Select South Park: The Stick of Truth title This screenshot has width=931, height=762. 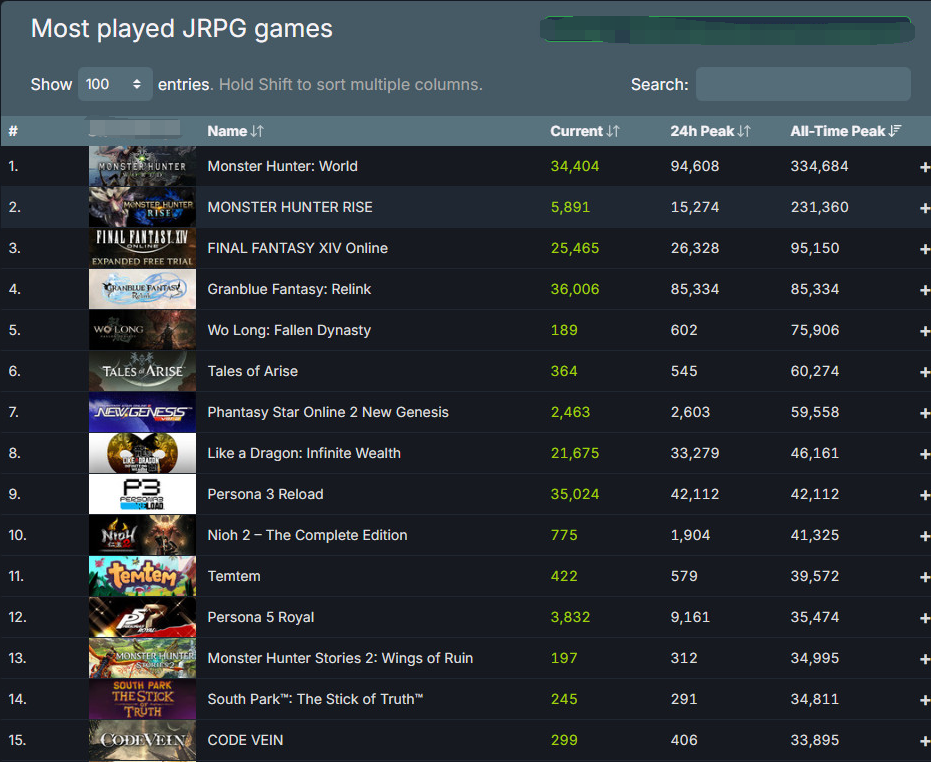(315, 699)
